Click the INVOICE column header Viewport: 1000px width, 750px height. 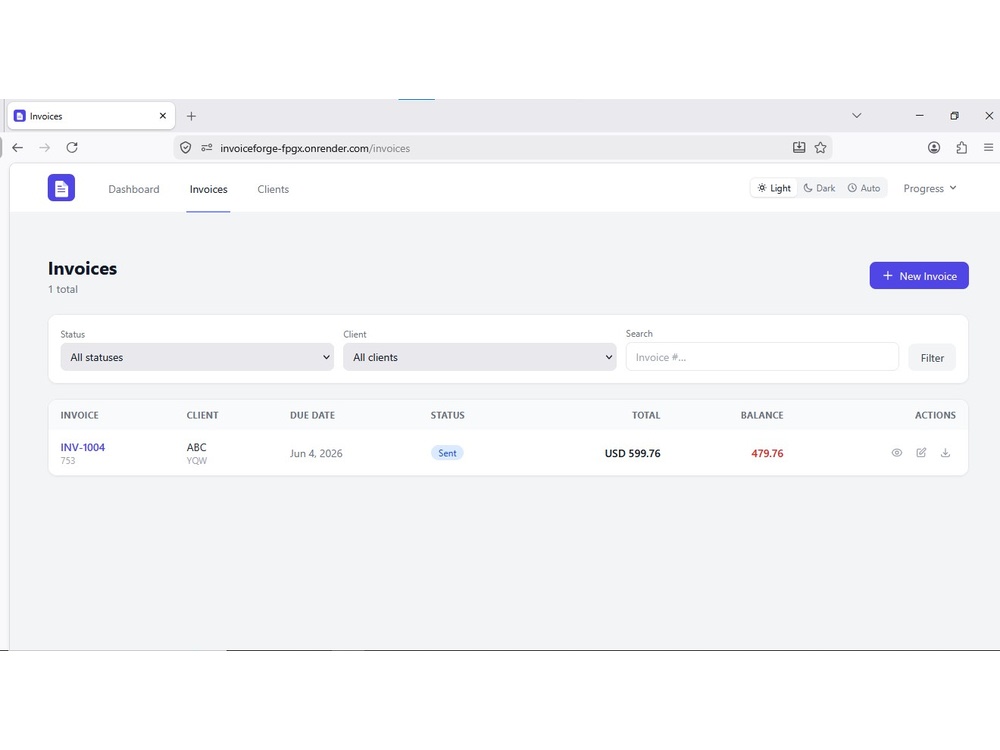point(80,415)
